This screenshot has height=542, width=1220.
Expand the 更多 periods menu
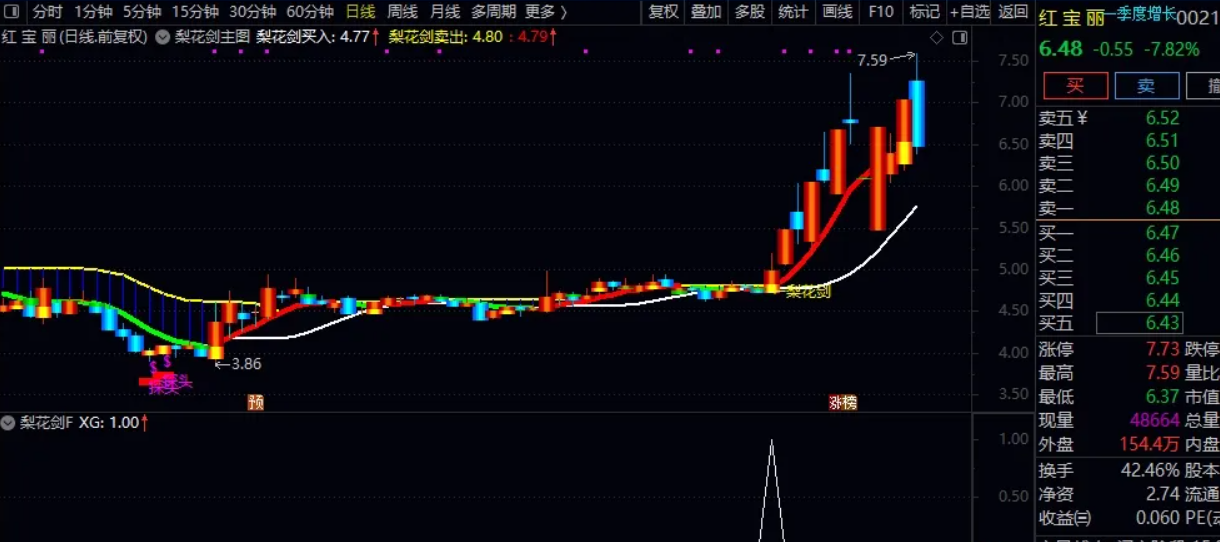point(546,12)
